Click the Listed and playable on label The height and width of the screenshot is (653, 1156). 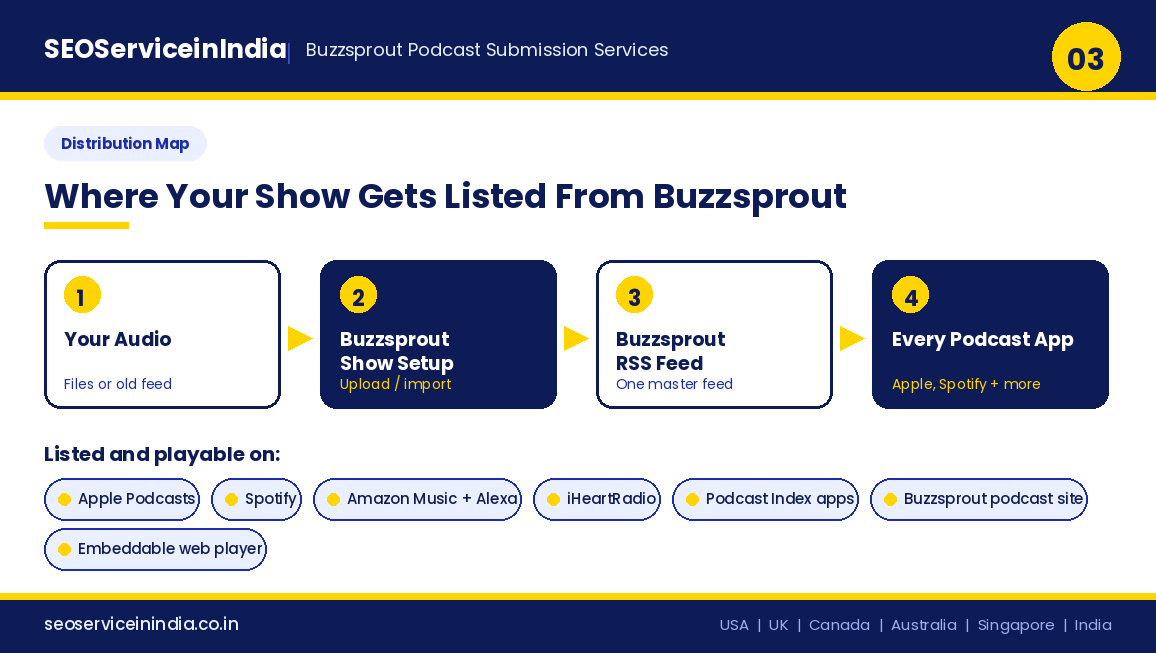pos(162,454)
